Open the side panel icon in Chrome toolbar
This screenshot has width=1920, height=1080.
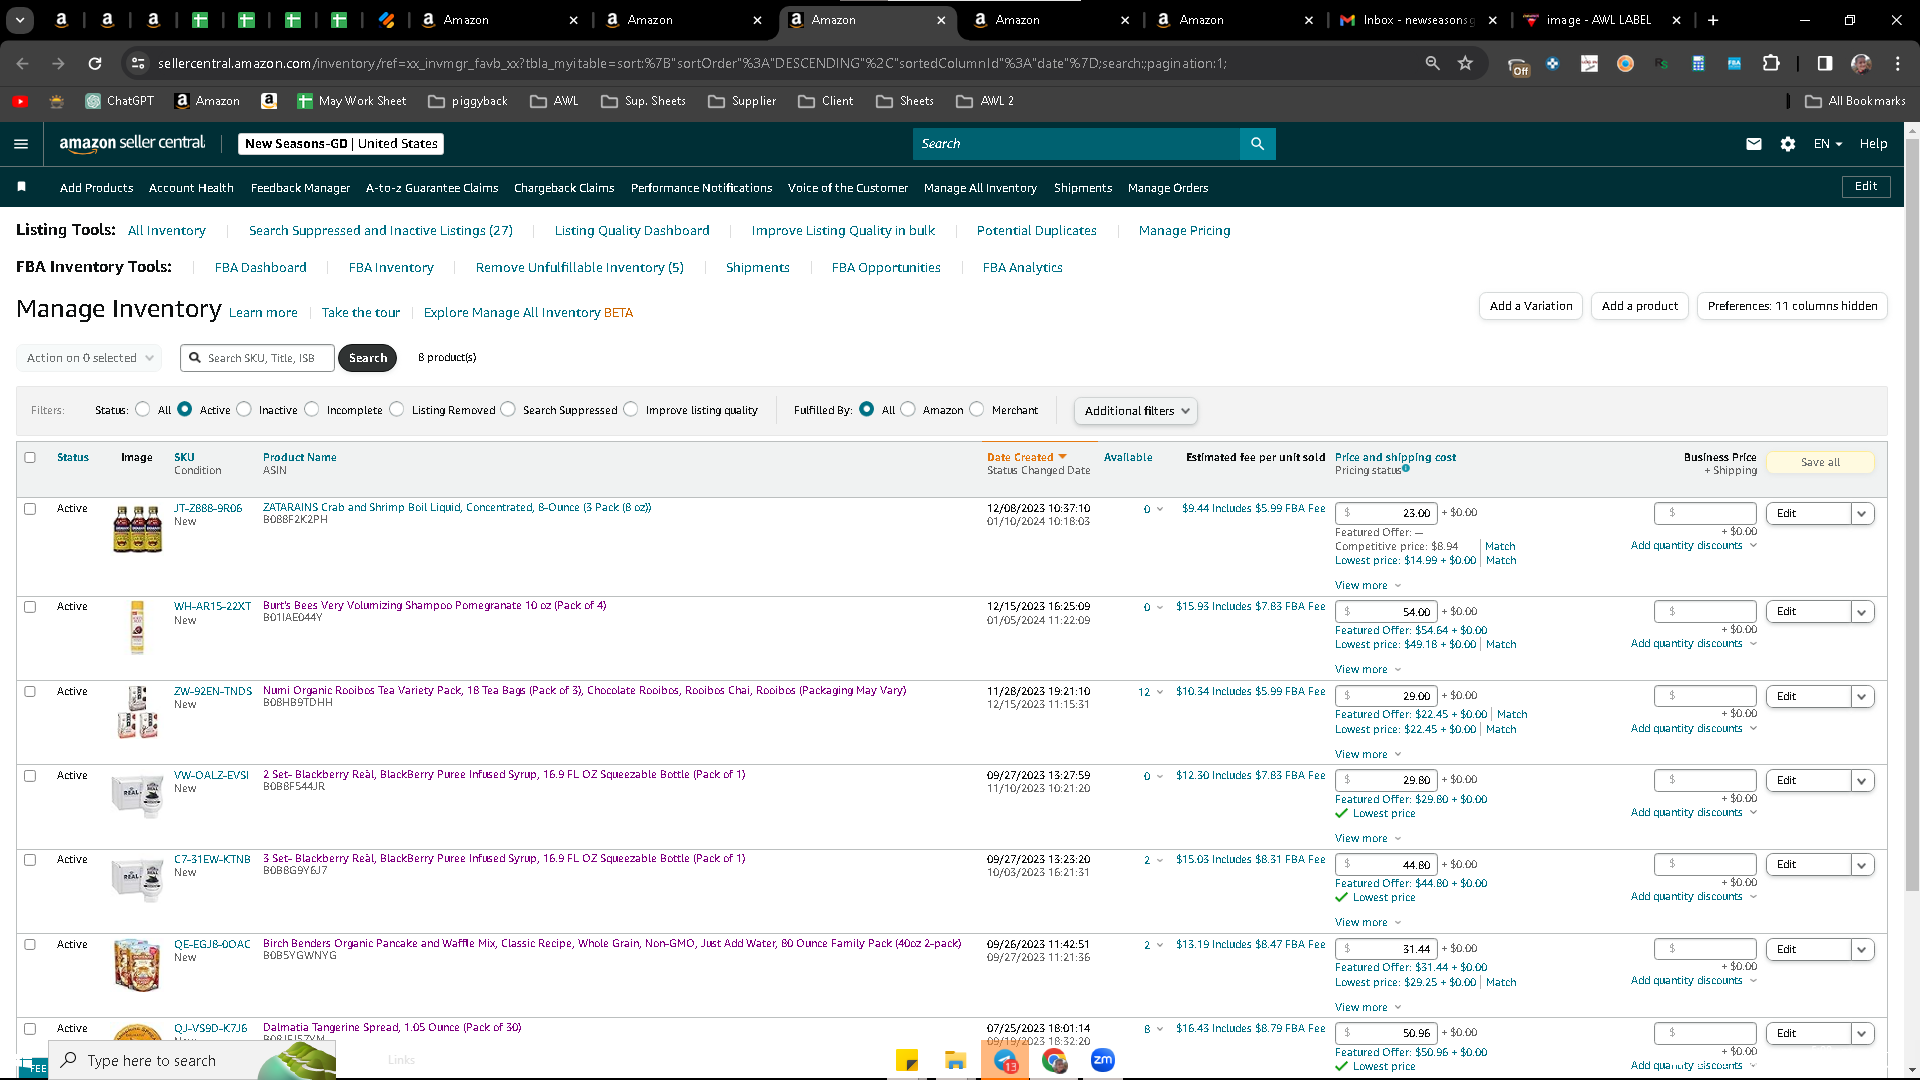(1825, 63)
